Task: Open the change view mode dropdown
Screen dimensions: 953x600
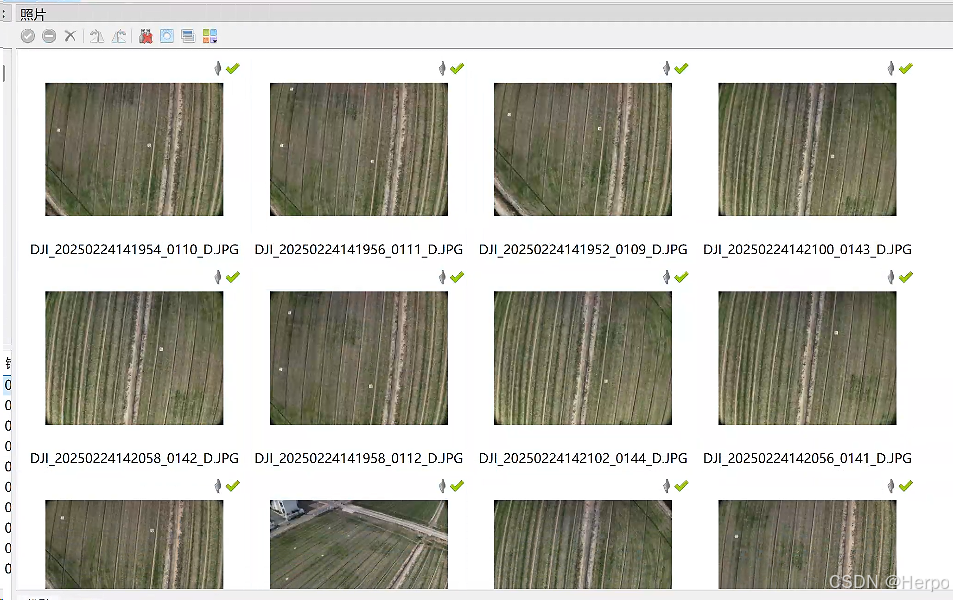Action: point(210,36)
